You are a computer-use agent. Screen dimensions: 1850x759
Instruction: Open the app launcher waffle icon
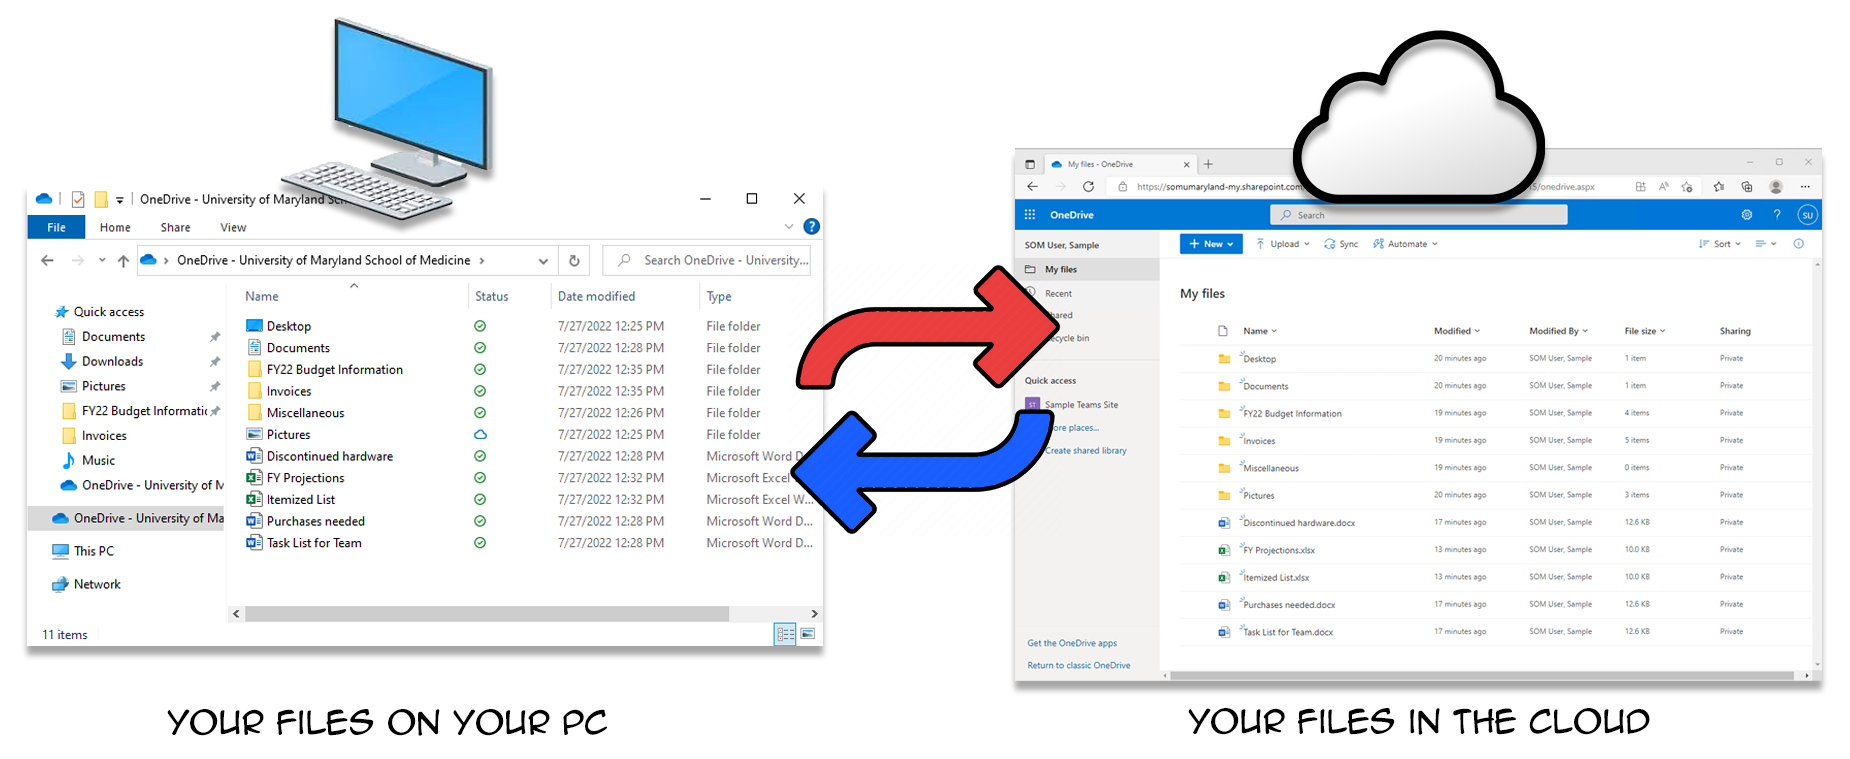1030,215
